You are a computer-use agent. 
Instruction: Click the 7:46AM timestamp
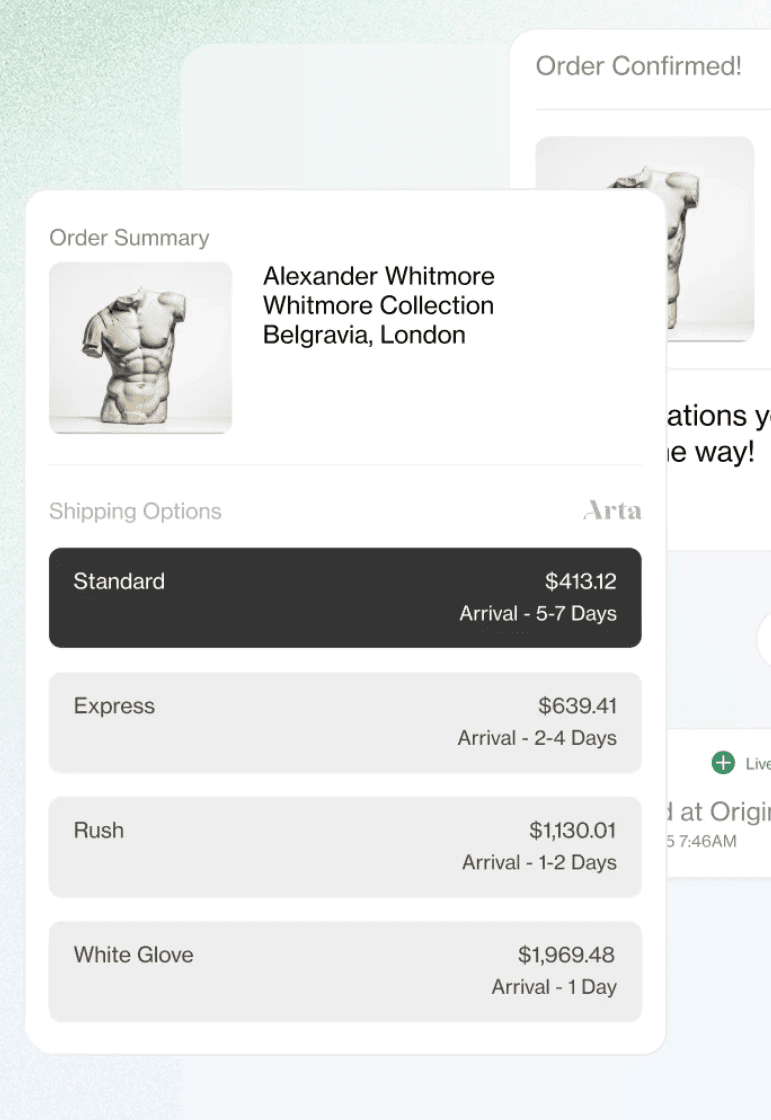coord(706,841)
